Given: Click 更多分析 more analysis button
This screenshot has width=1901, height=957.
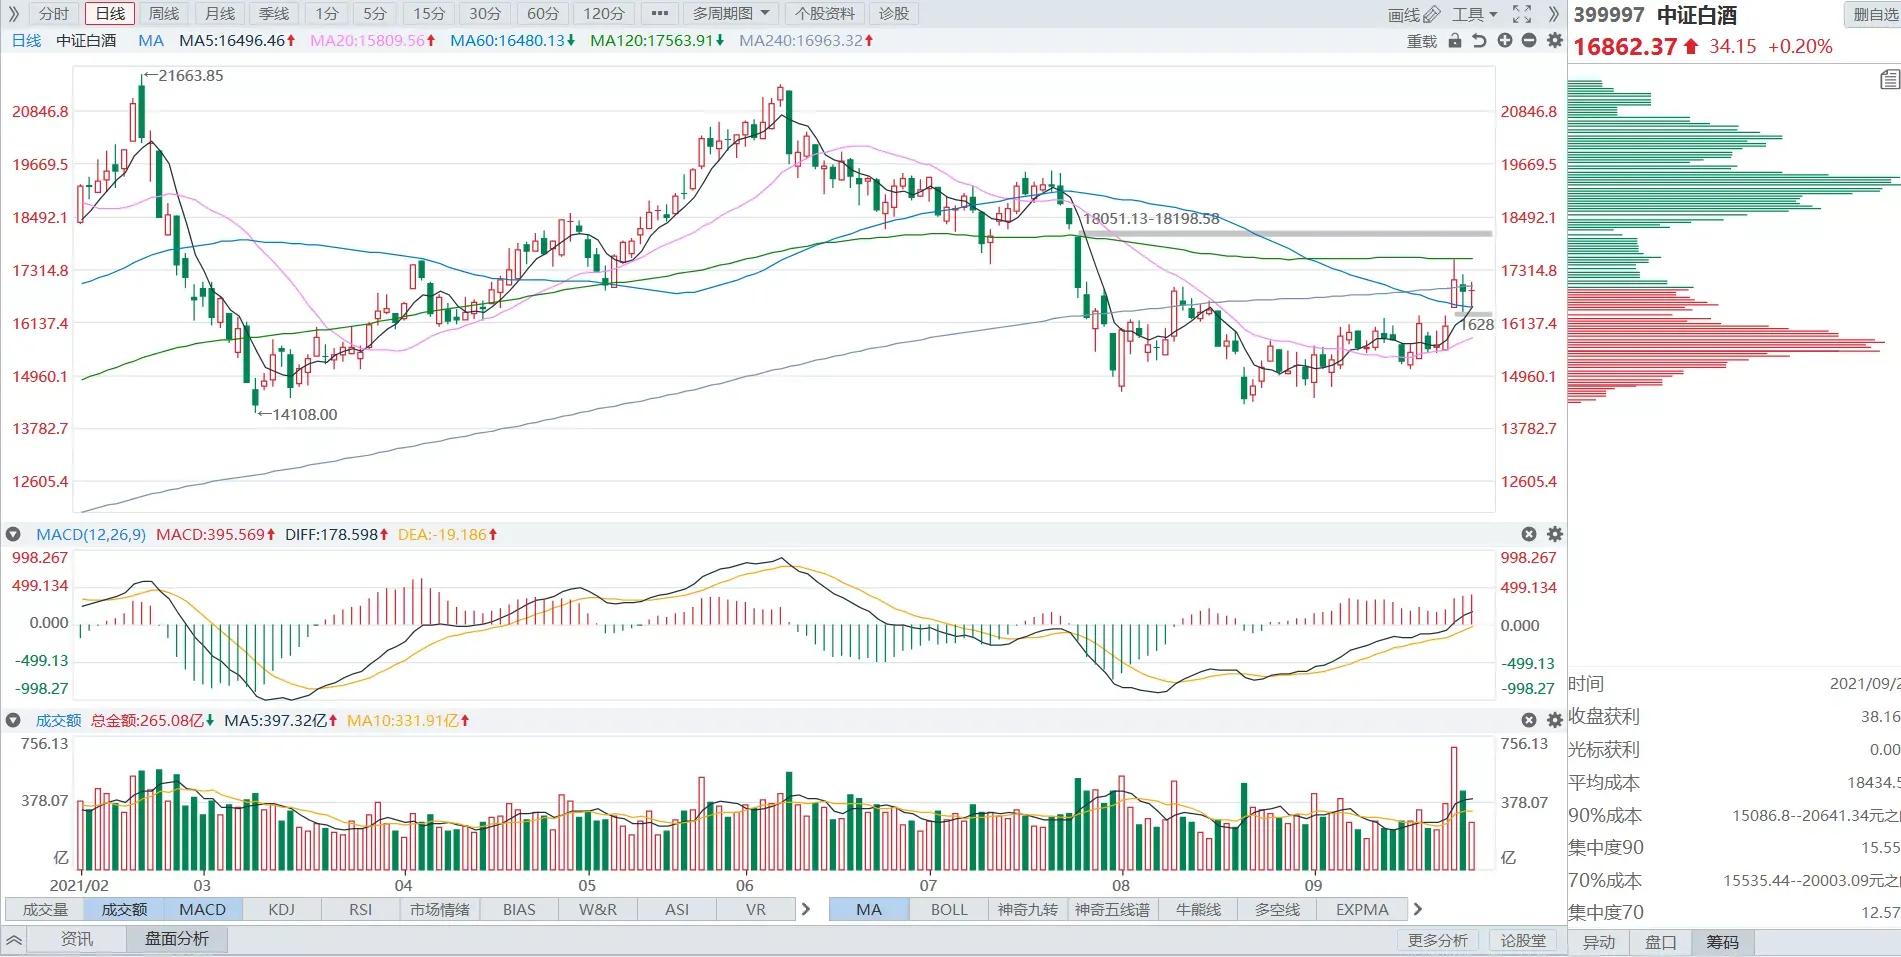Looking at the screenshot, I should point(1438,940).
